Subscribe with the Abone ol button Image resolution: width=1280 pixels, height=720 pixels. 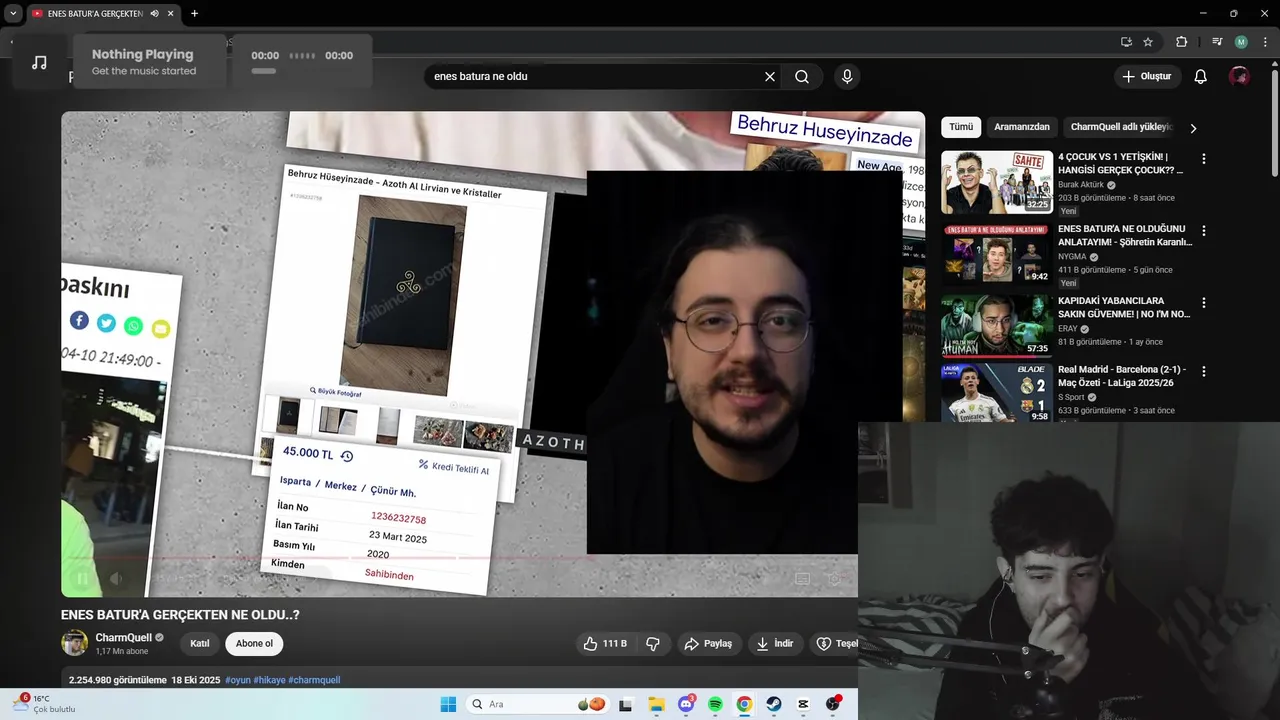(x=254, y=644)
